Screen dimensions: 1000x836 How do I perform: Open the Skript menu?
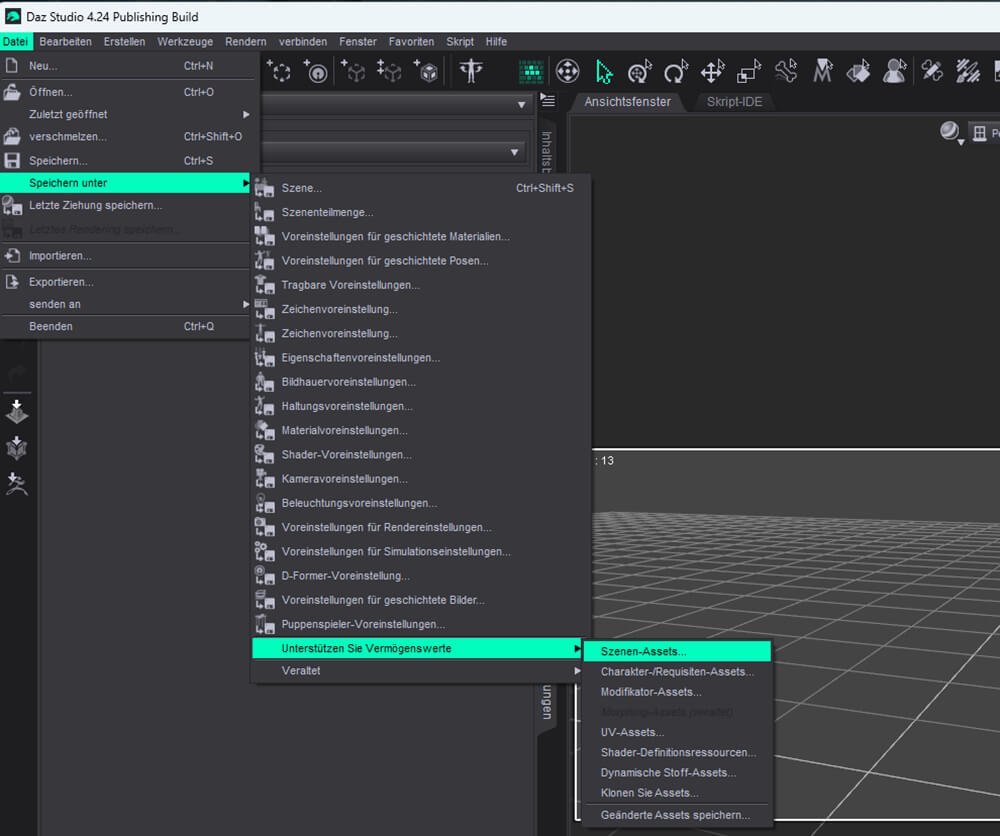pyautogui.click(x=460, y=41)
